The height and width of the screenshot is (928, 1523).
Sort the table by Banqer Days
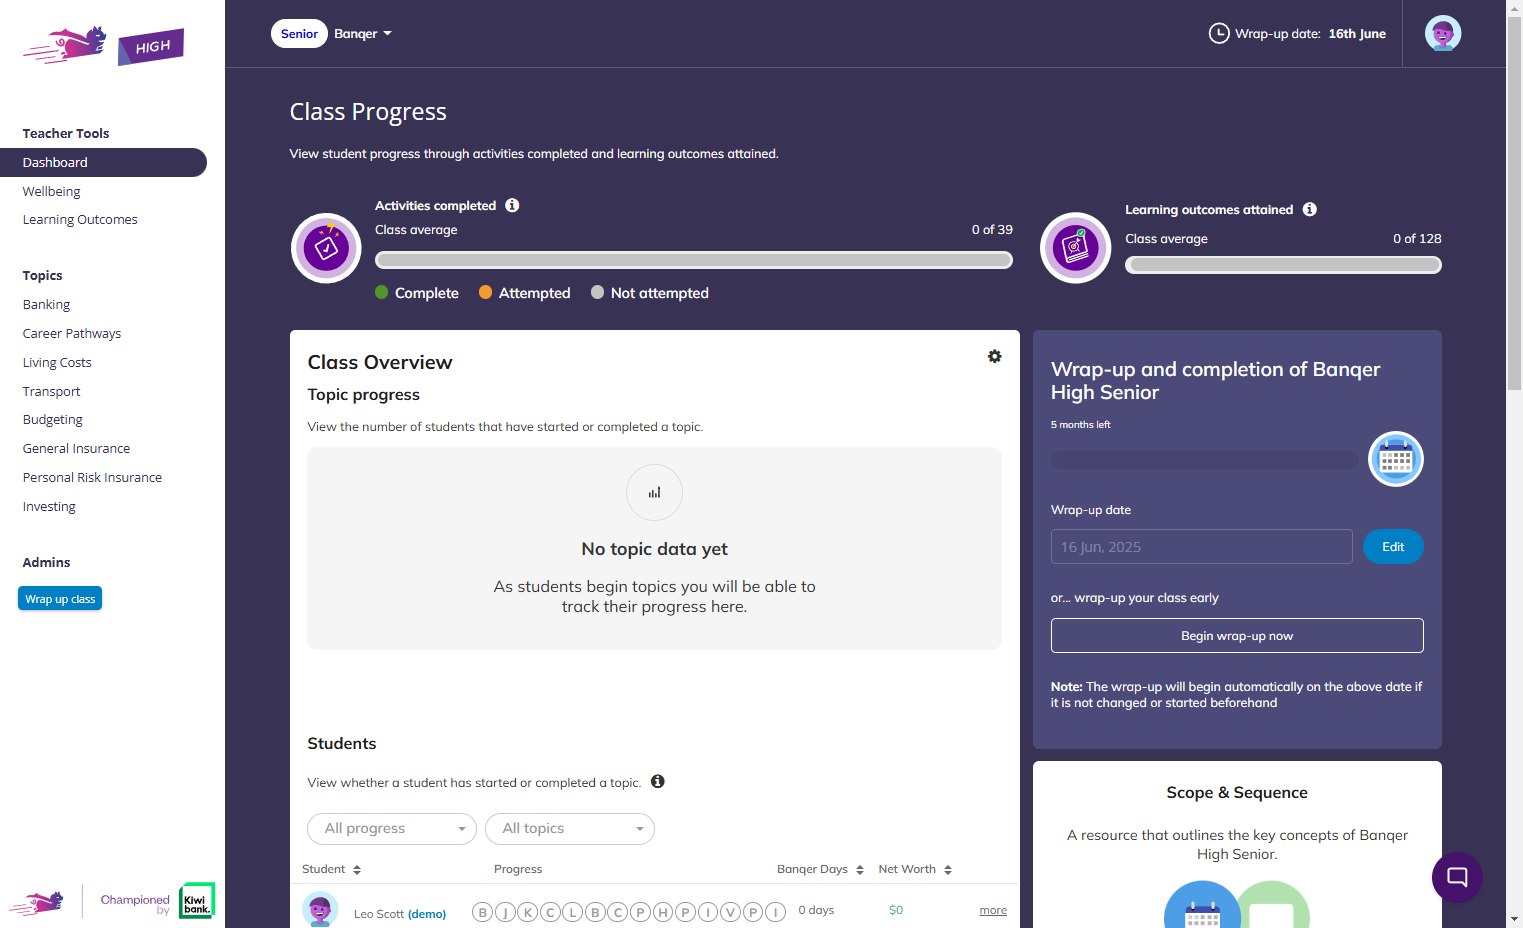point(820,869)
